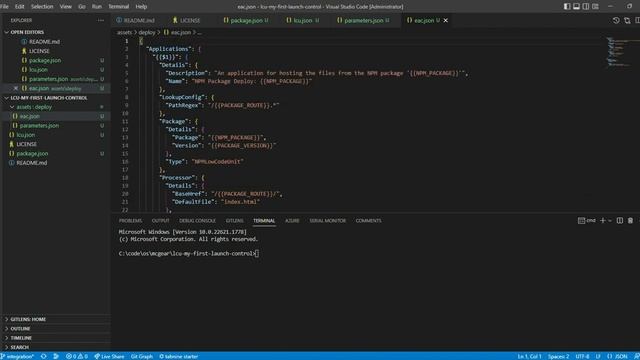This screenshot has height=360, width=640.
Task: Click the integration git branch status item
Action: tap(17, 356)
